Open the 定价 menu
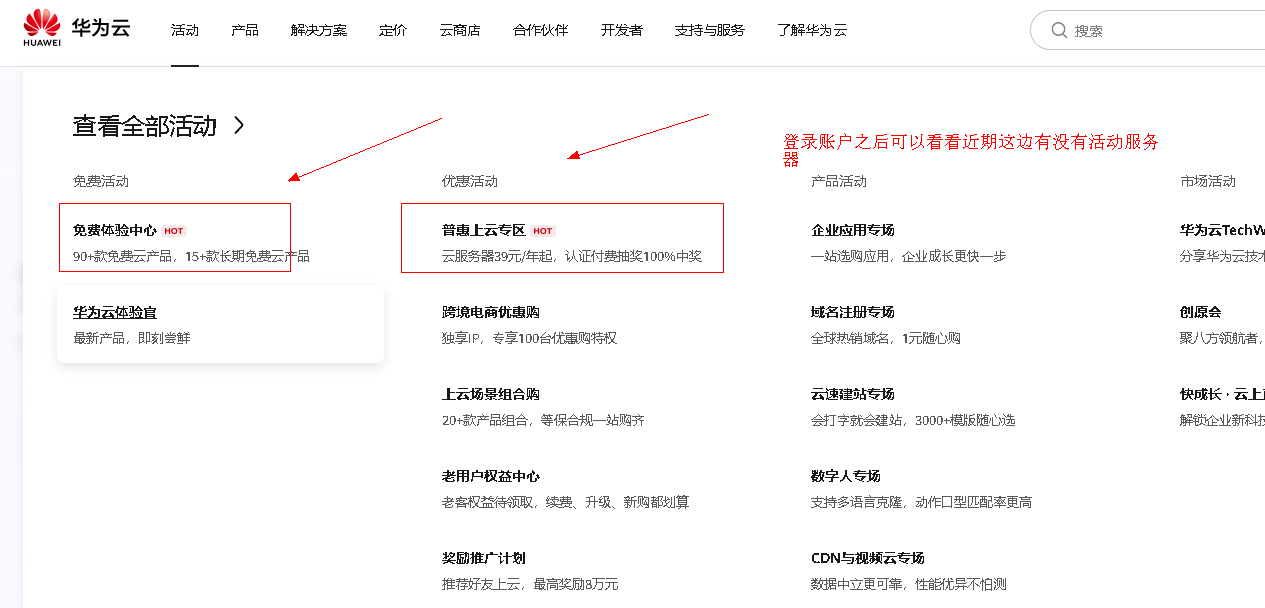Screen dimensions: 1265x608 click(393, 30)
